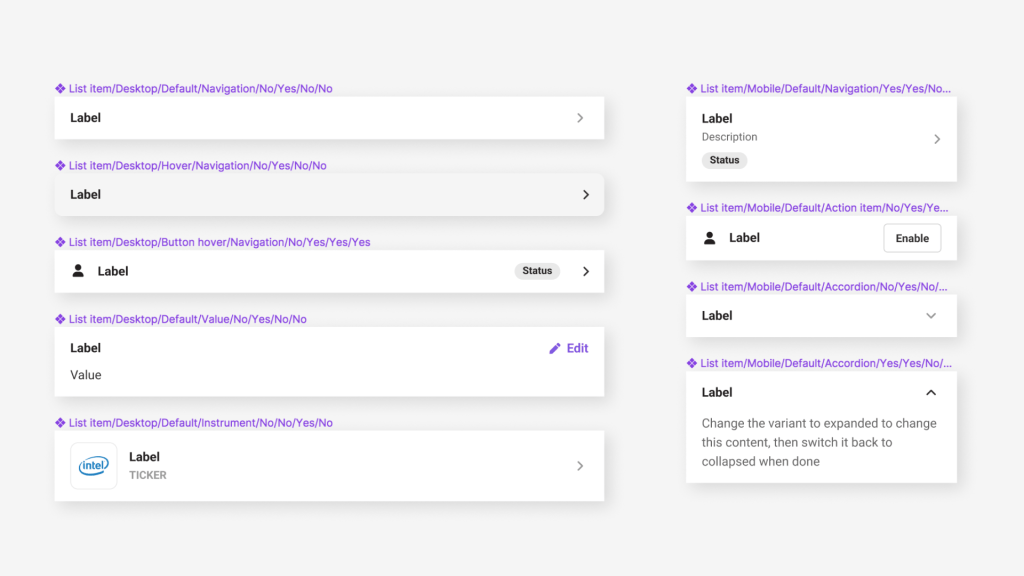Click the Intel logo on the Instrument list item

point(93,465)
